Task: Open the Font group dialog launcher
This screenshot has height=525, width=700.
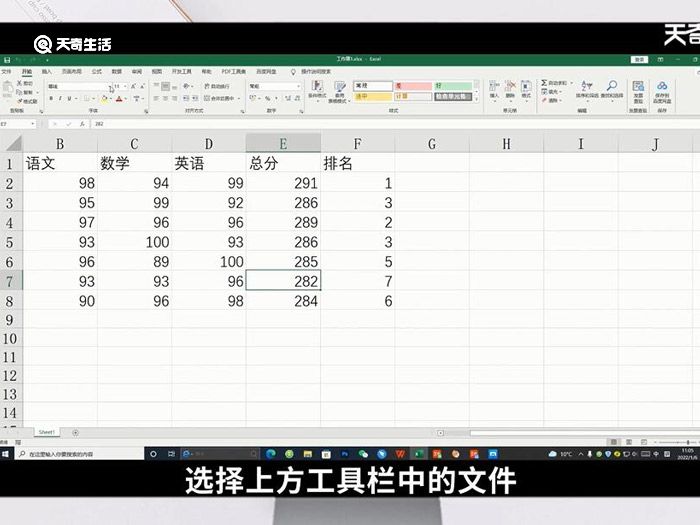Action: 146,111
